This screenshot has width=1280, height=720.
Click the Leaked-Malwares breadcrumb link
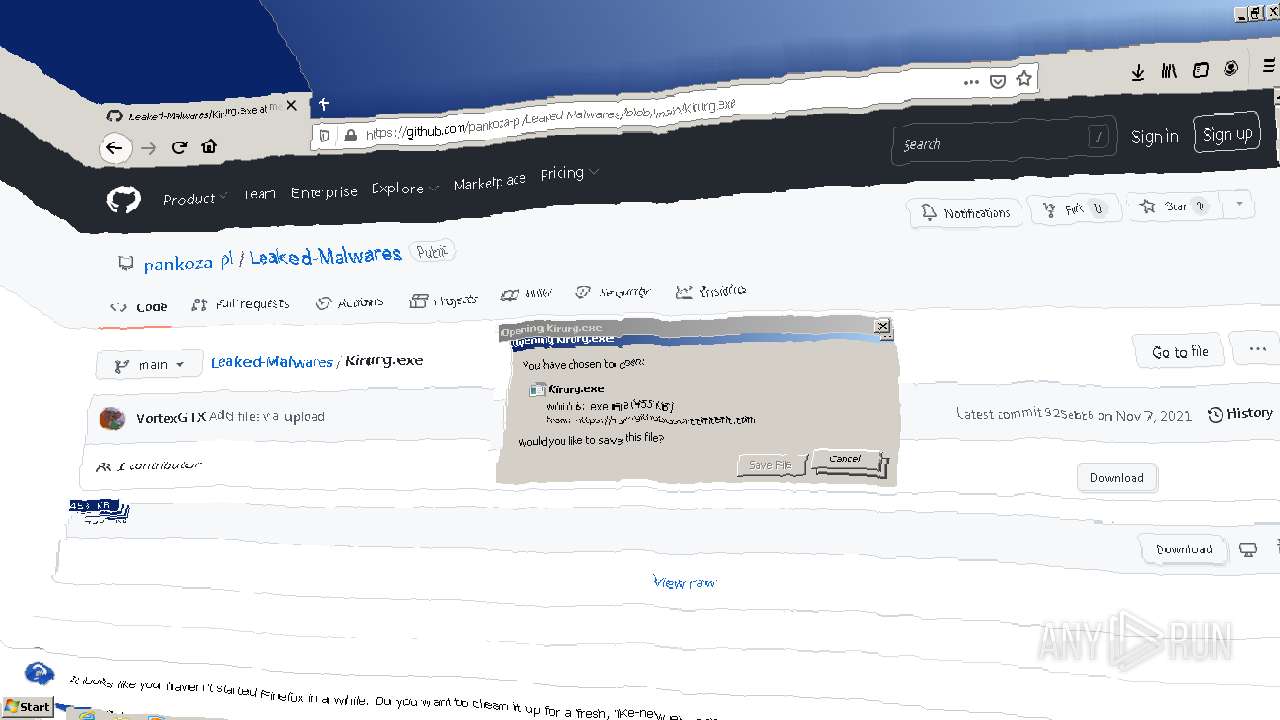tap(271, 362)
